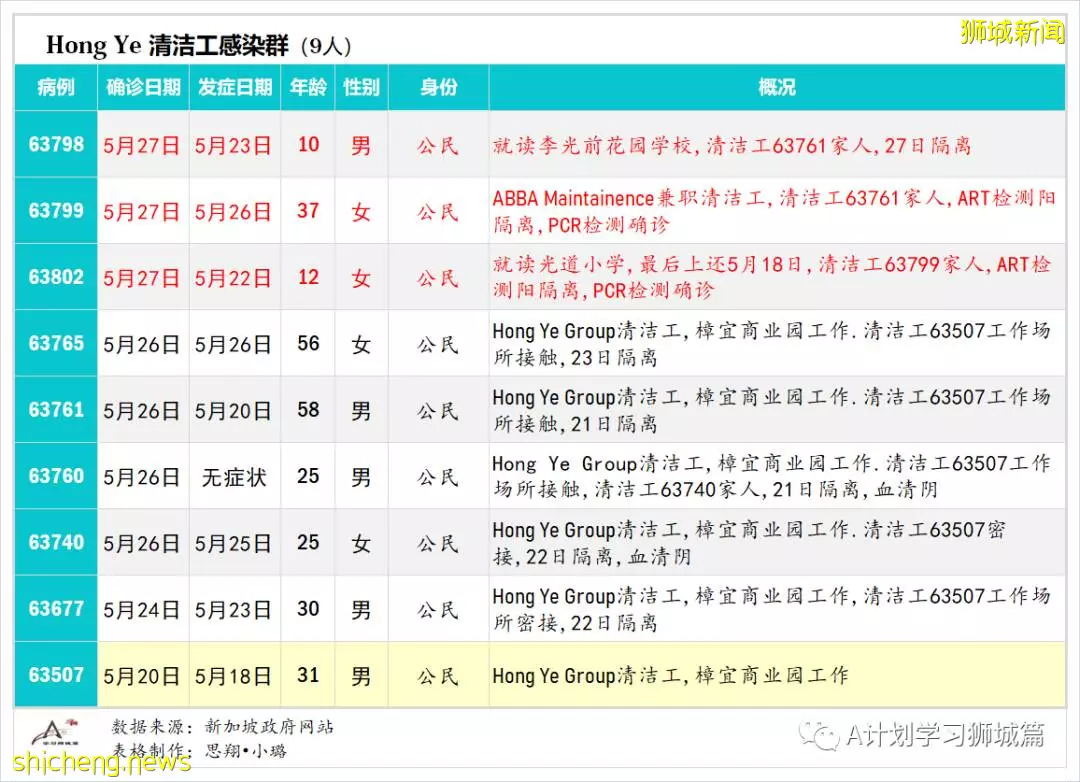The width and height of the screenshot is (1080, 782).
Task: Click confirmed date 5月20日 in row 63507
Action: (142, 676)
